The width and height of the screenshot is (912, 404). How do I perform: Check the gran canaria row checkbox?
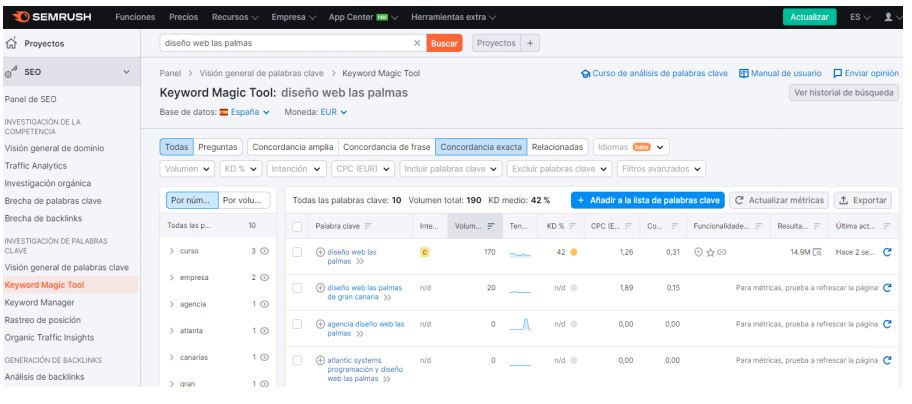tap(297, 288)
